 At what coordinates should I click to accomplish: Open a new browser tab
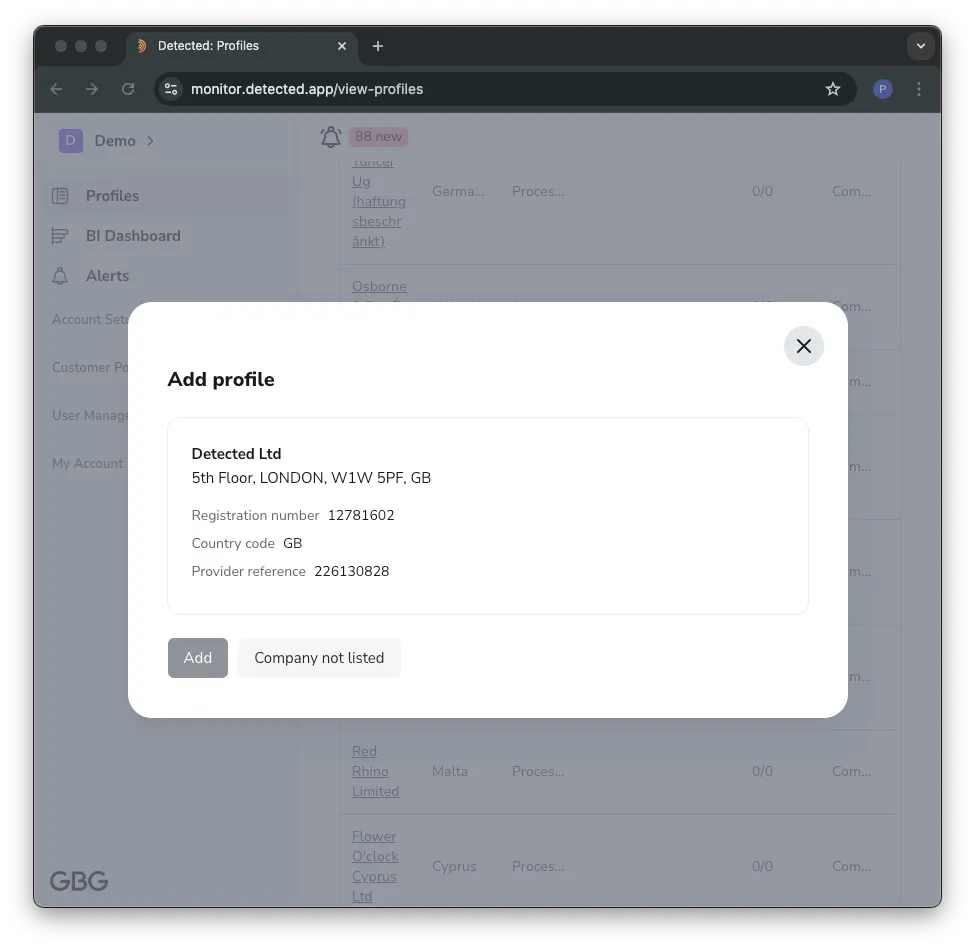pyautogui.click(x=377, y=46)
